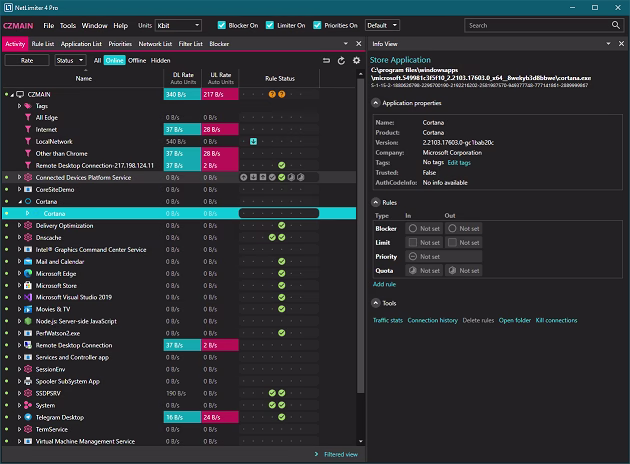The image size is (630, 464).
Task: Open the Tools menu
Action: [x=68, y=25]
